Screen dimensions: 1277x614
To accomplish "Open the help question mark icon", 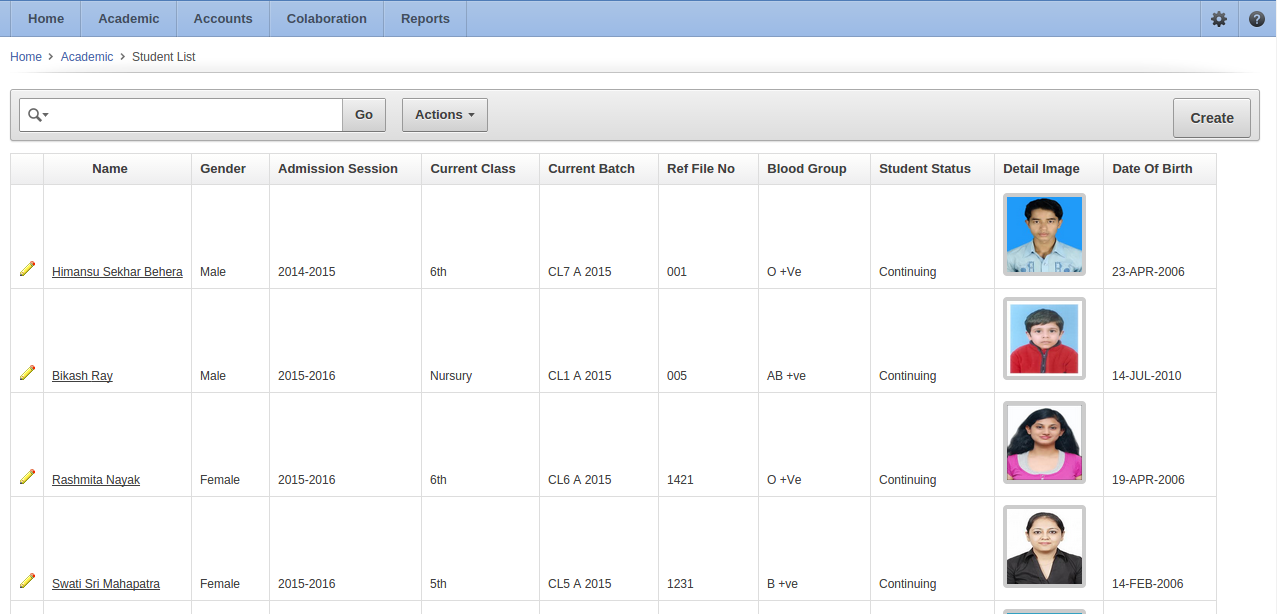I will tap(1257, 19).
